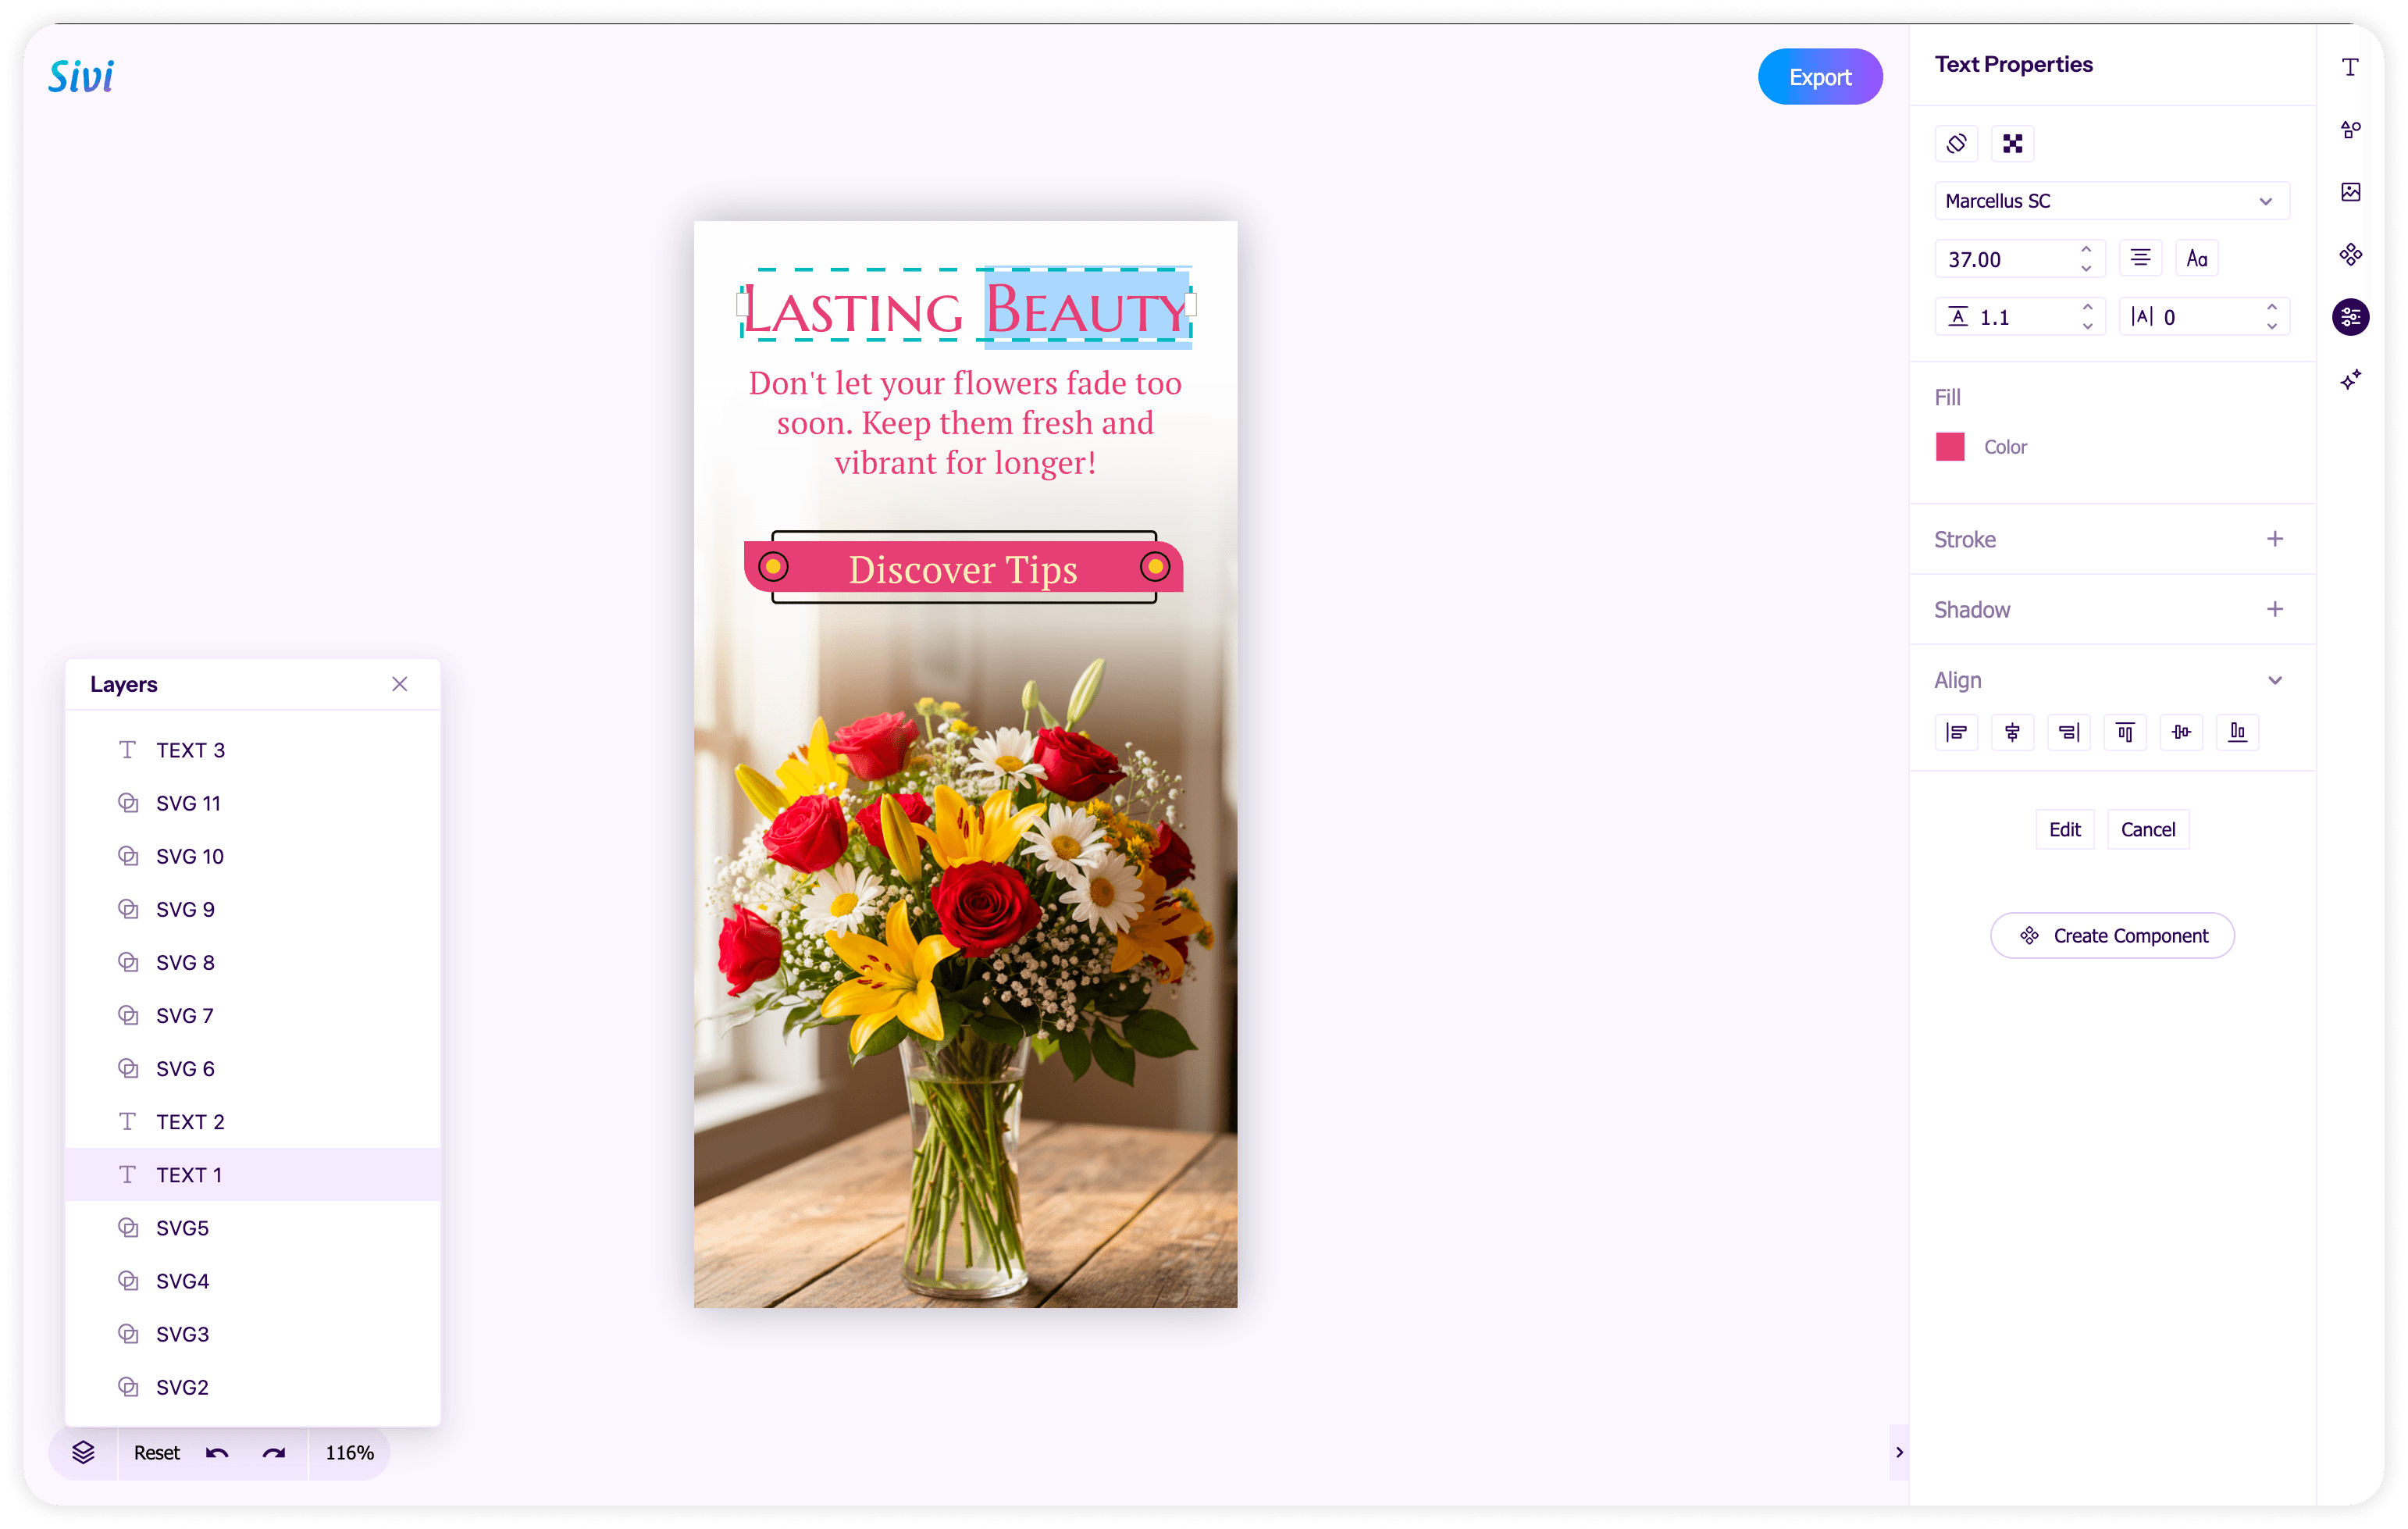Click the Create Component button

coord(2112,935)
